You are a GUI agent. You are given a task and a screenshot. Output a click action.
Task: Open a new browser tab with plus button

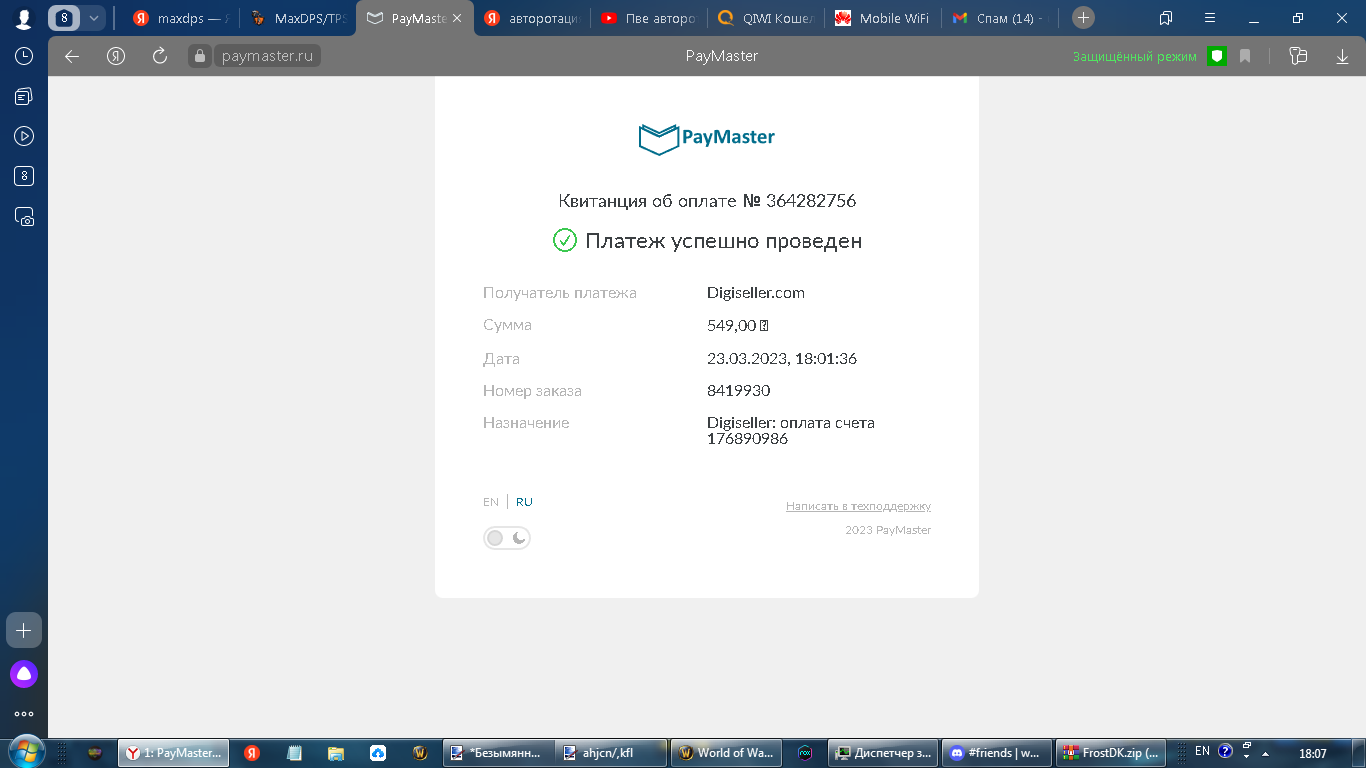1083,18
